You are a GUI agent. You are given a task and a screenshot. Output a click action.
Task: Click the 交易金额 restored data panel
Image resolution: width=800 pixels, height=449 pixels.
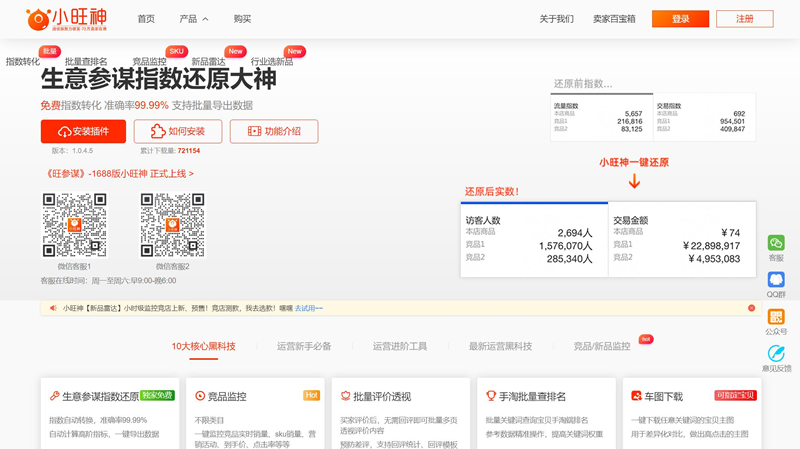tap(682, 240)
